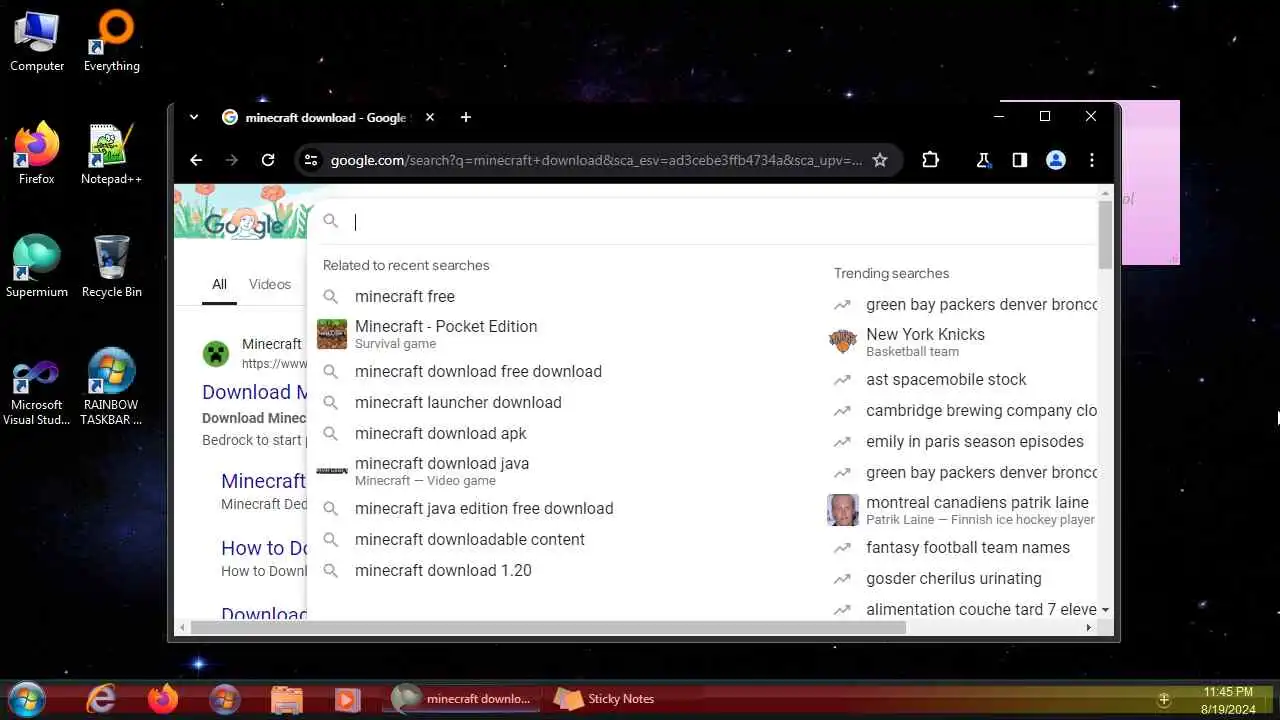Open Firefox from the taskbar
Image resolution: width=1280 pixels, height=720 pixels.
tap(163, 699)
